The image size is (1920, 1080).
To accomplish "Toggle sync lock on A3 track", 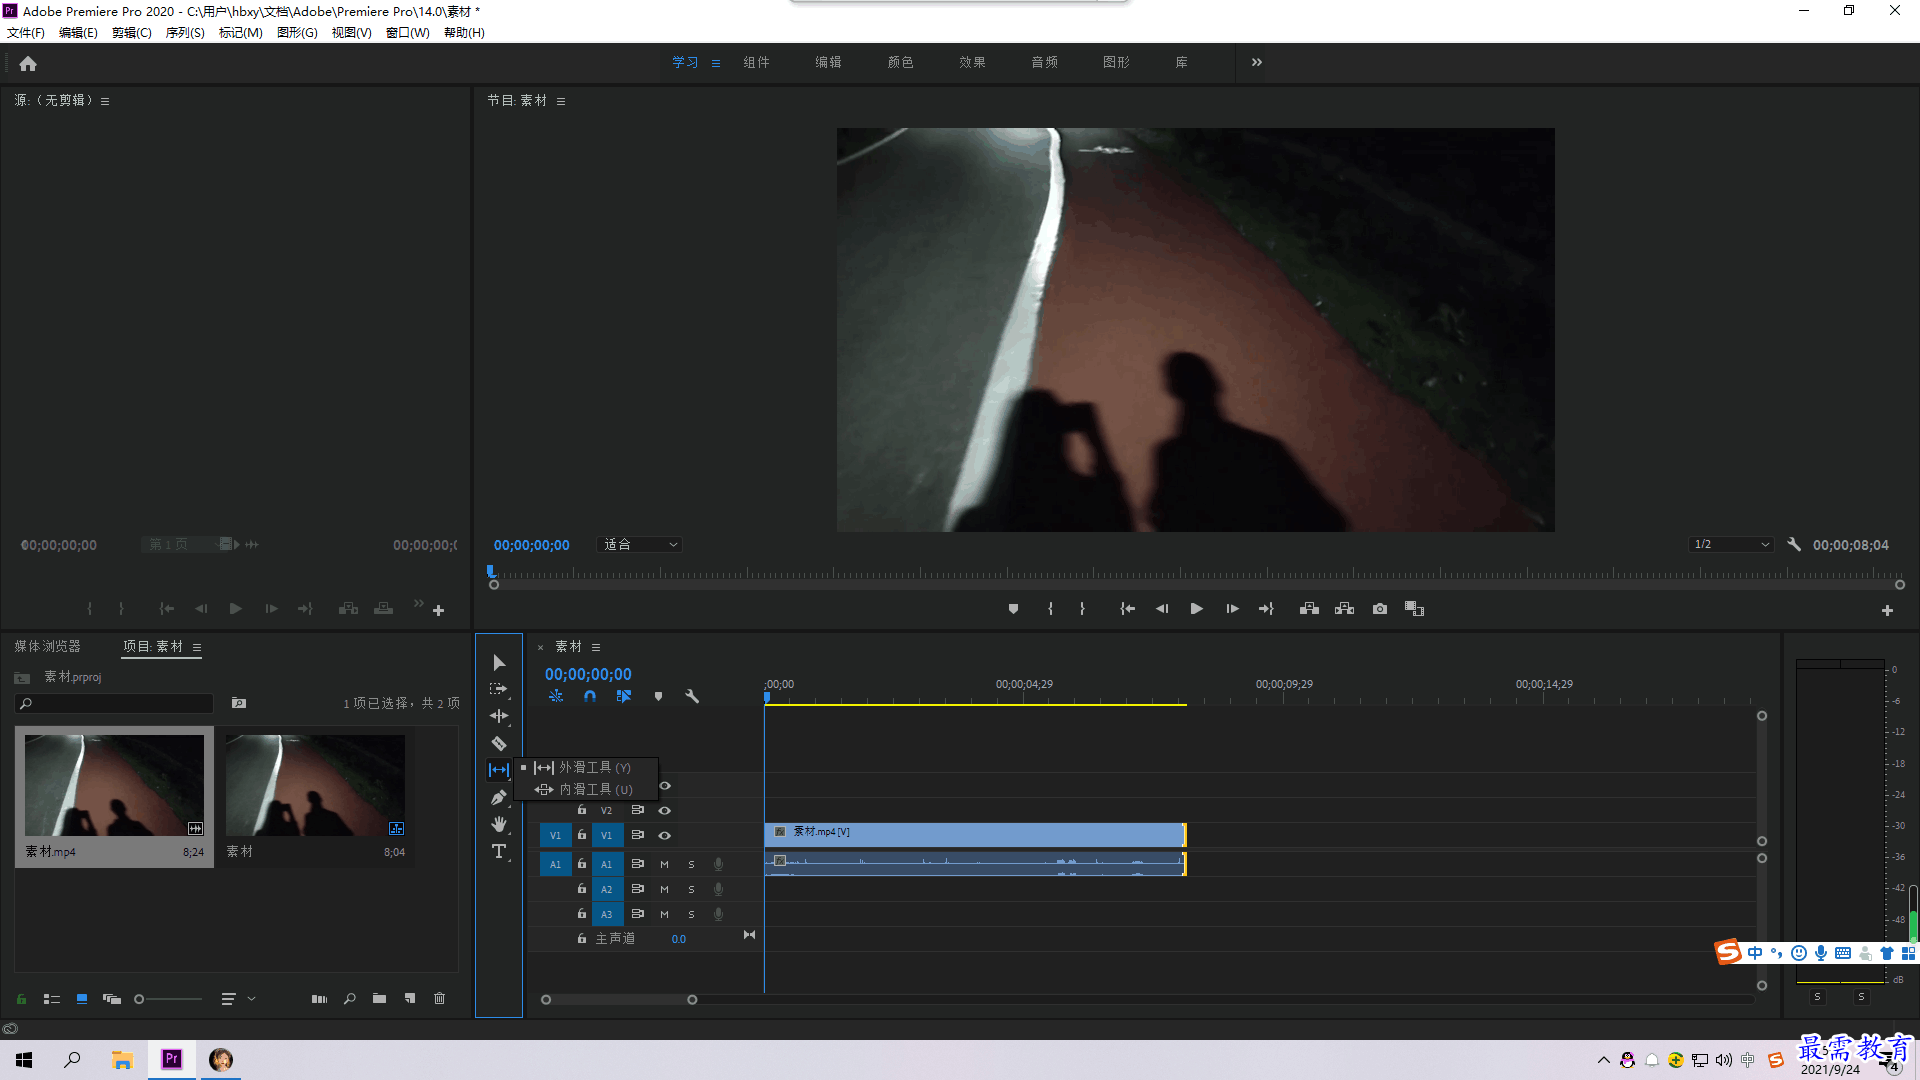I will coord(637,914).
